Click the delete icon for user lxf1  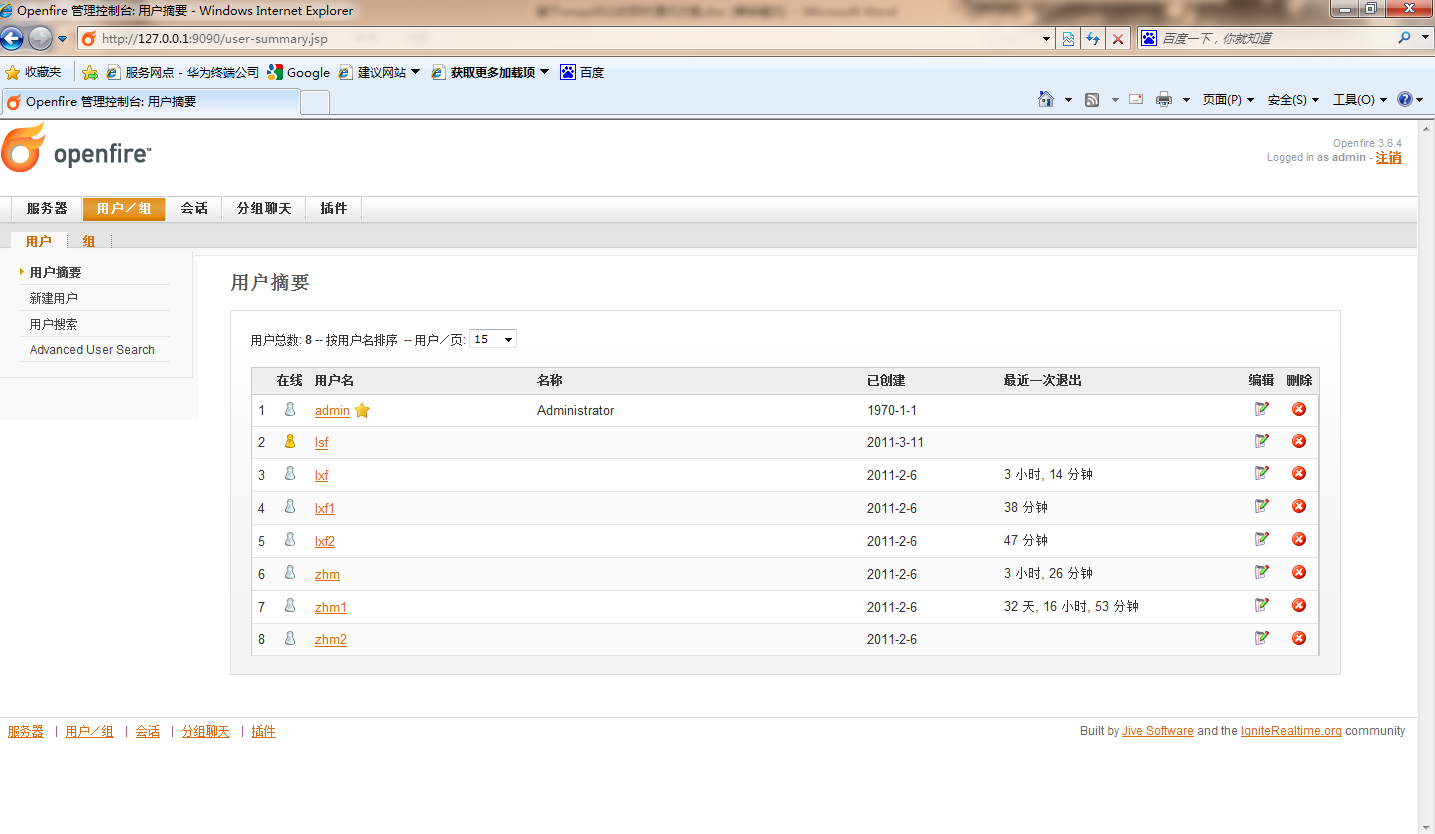click(x=1299, y=506)
